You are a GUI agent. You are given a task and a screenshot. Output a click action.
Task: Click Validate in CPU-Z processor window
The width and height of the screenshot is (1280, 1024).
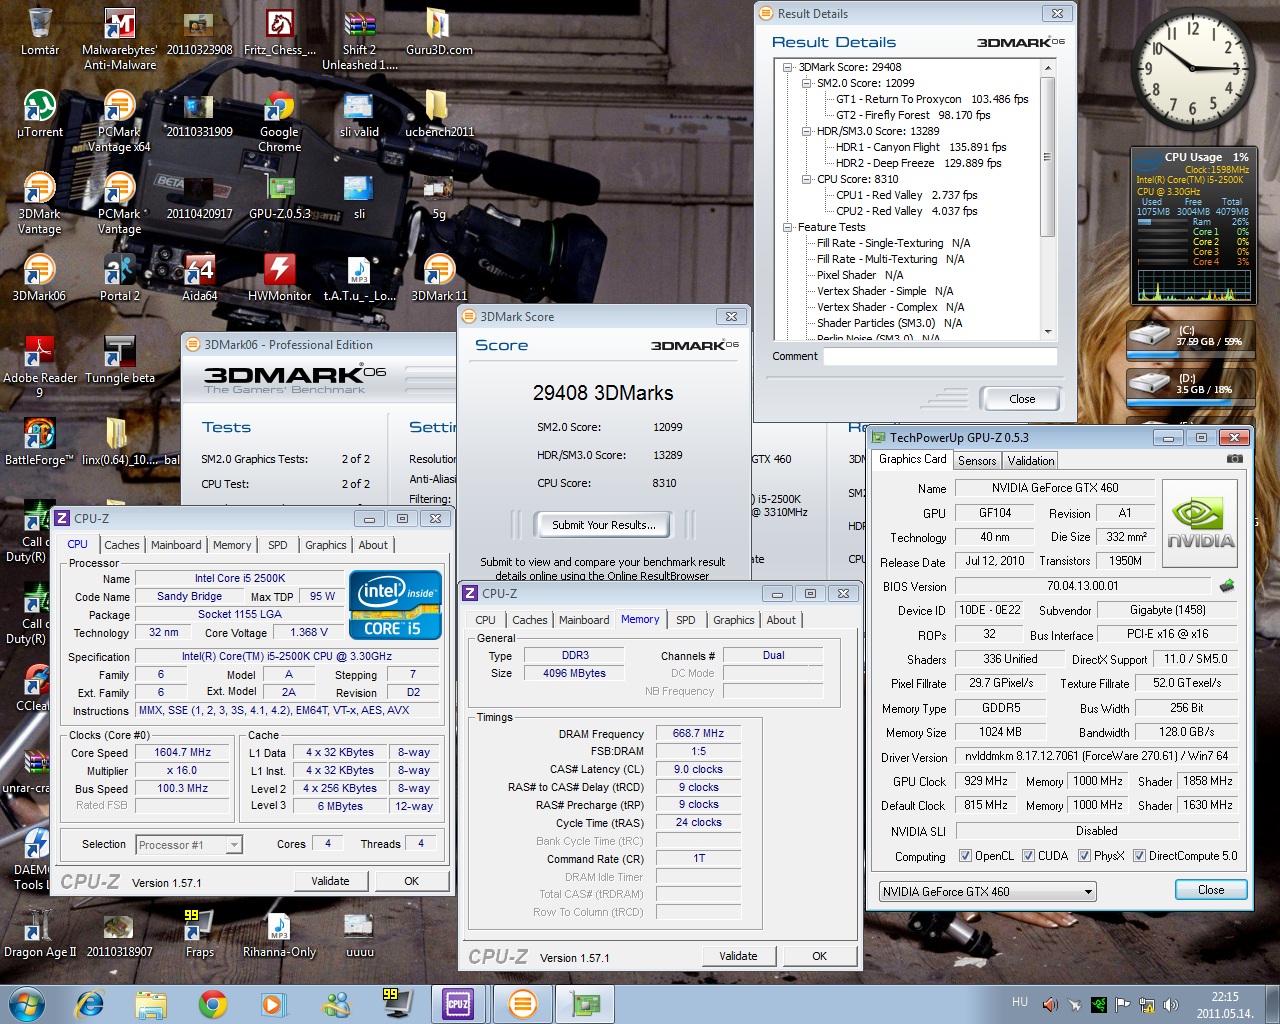[x=330, y=881]
